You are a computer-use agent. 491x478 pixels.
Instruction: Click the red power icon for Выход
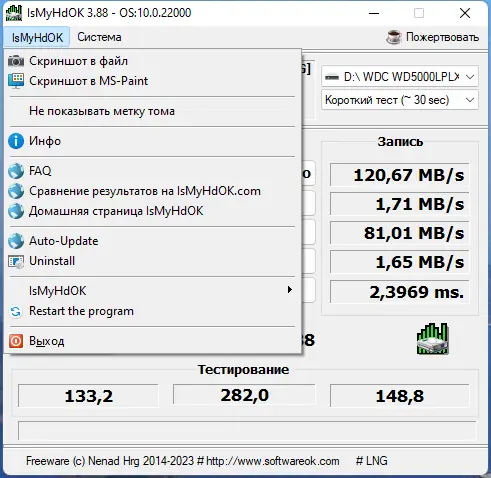(x=16, y=341)
